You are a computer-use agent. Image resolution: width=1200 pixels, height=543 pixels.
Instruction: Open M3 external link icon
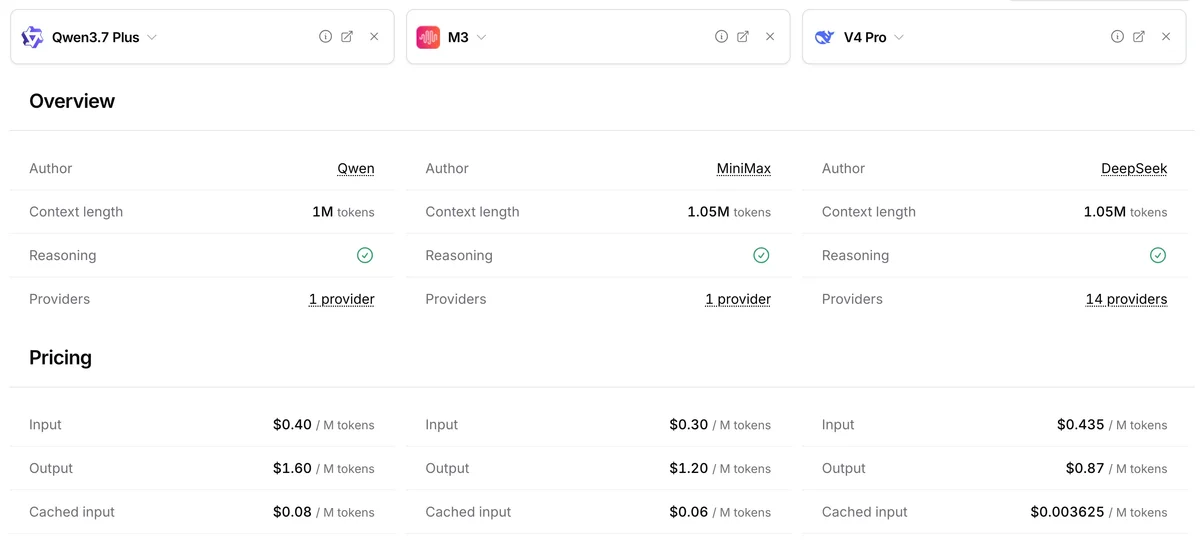743,36
